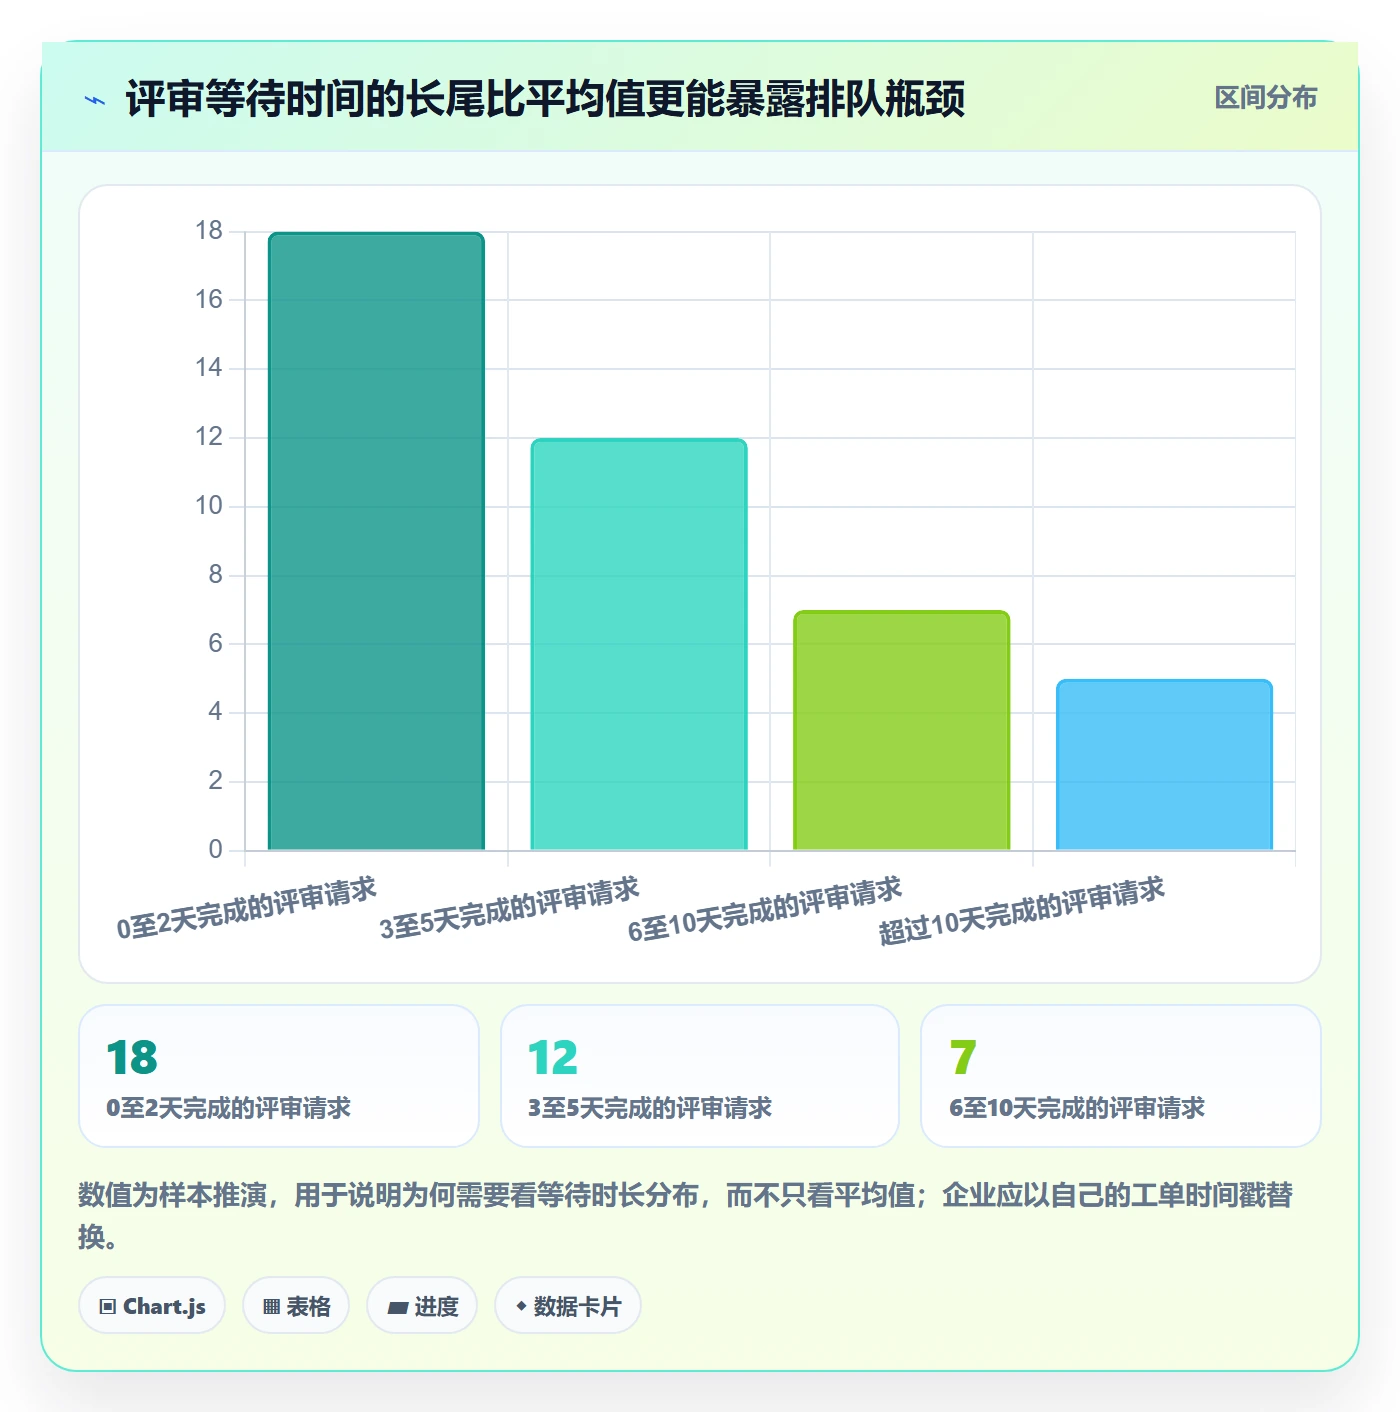This screenshot has height=1412, width=1400.
Task: Select the turquoise bar for 3至5天
Action: [639, 644]
